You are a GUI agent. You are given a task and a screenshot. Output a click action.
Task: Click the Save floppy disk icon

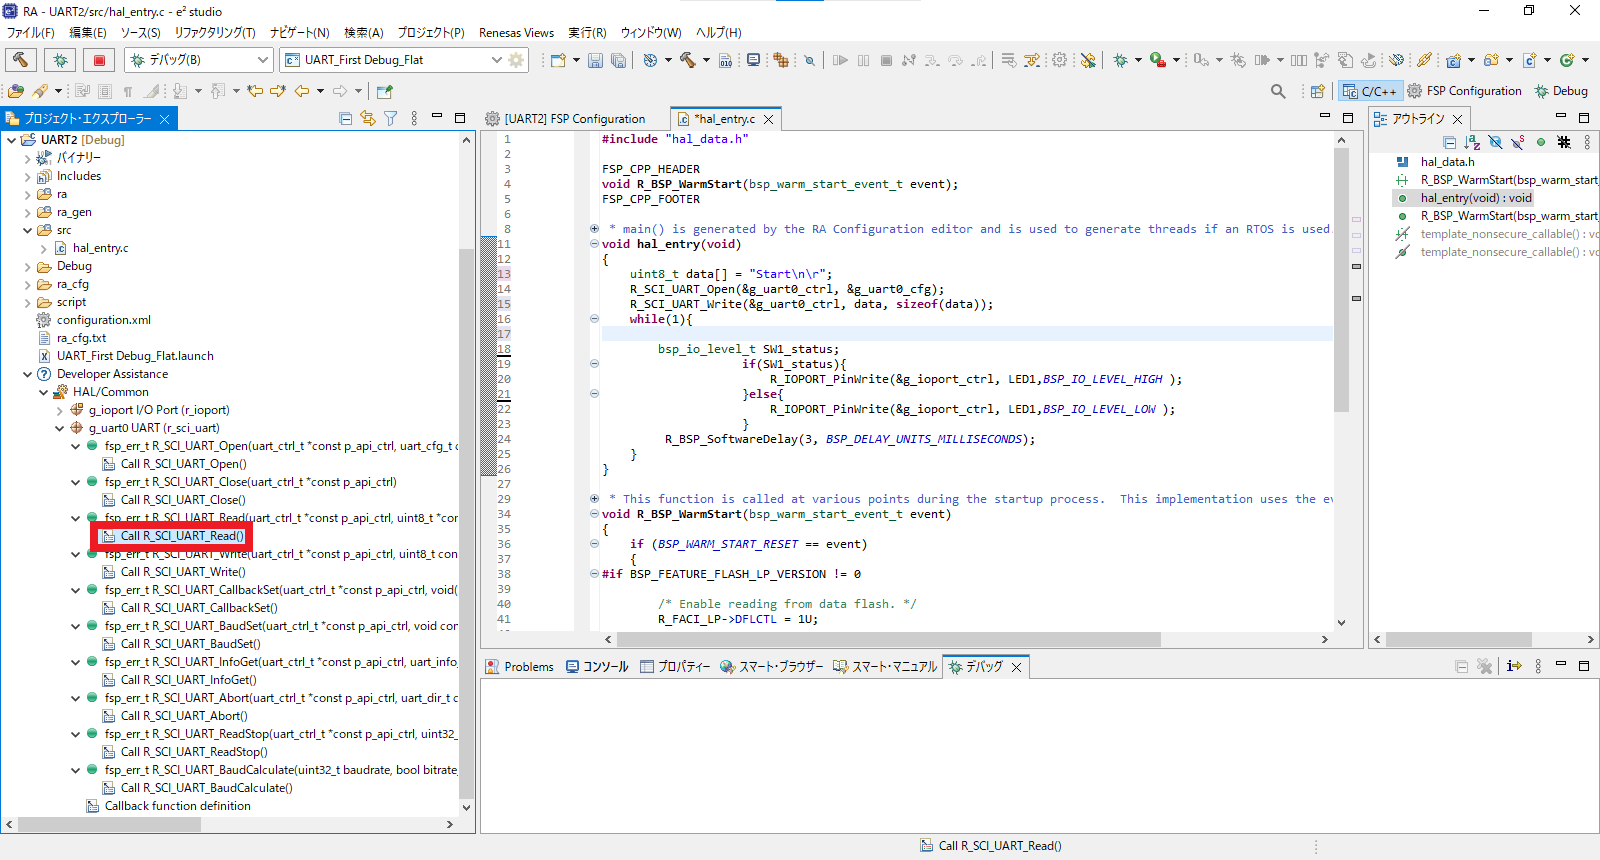click(x=595, y=60)
